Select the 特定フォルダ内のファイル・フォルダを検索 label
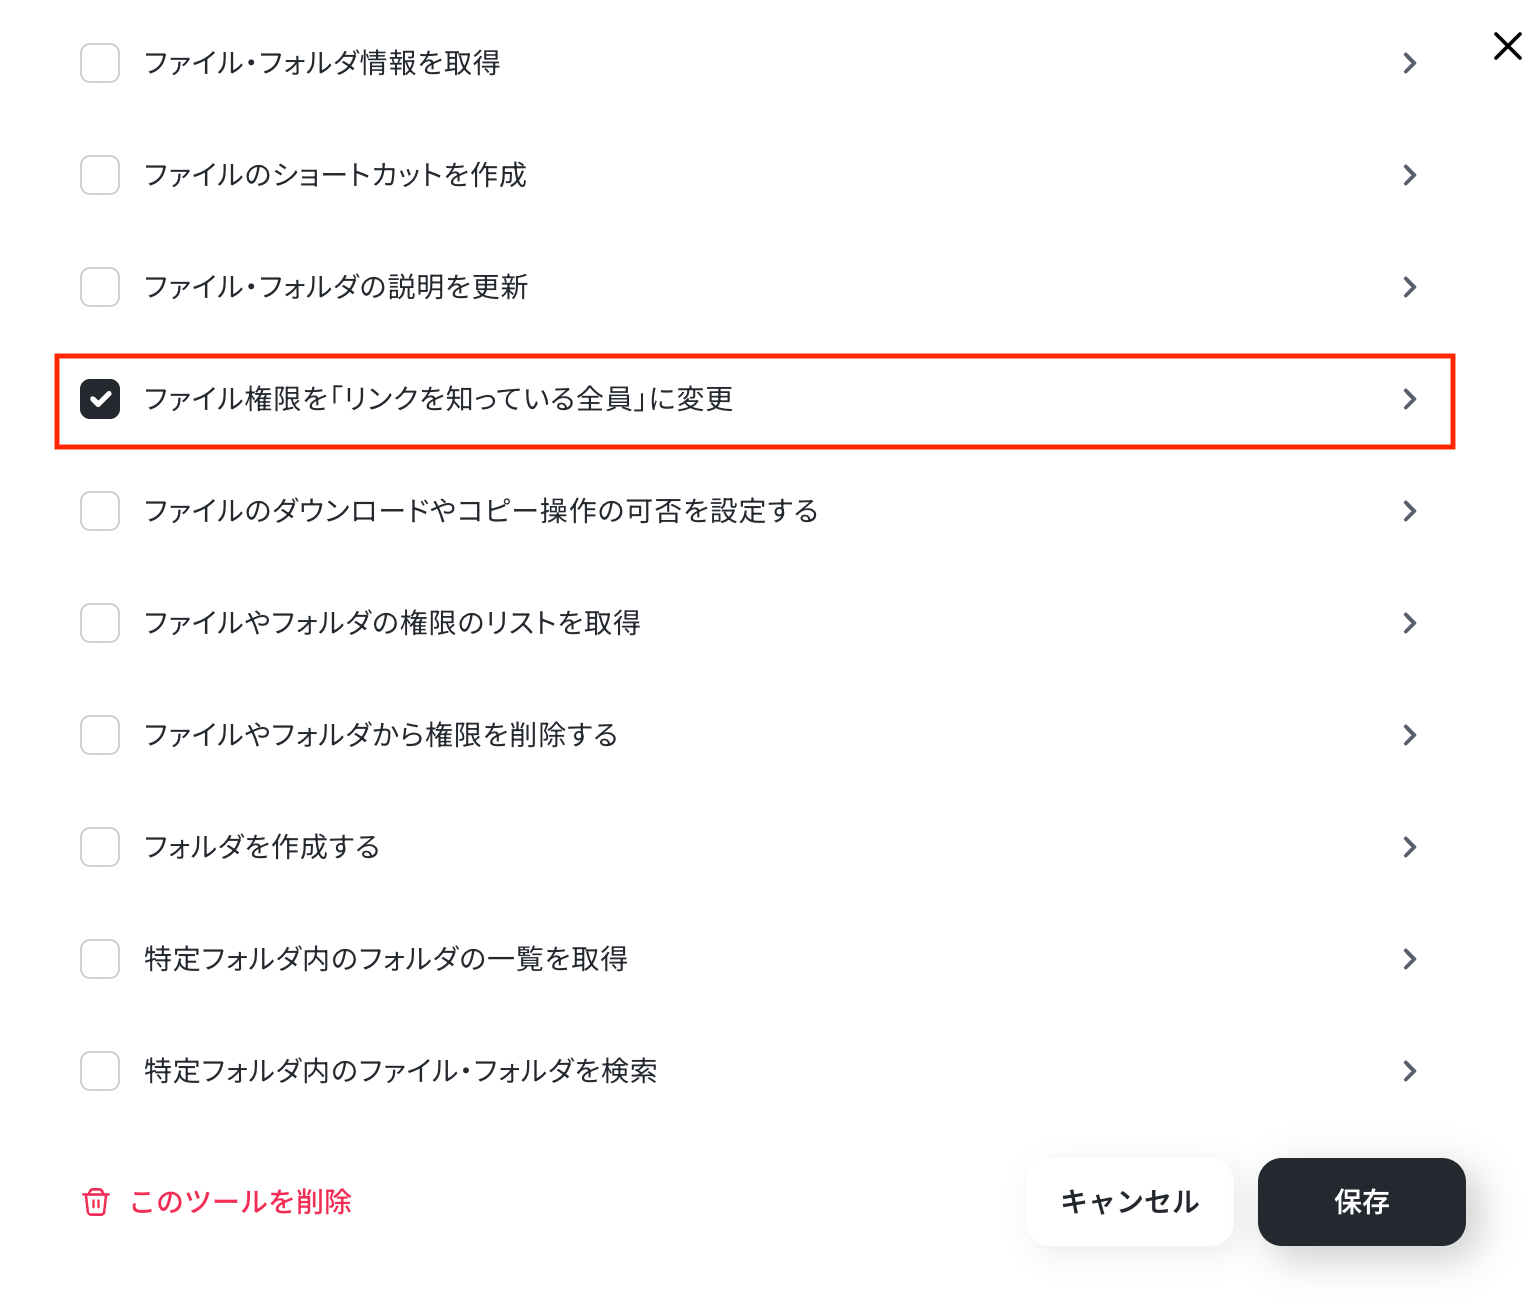Viewport: 1530px width, 1310px height. point(401,1071)
